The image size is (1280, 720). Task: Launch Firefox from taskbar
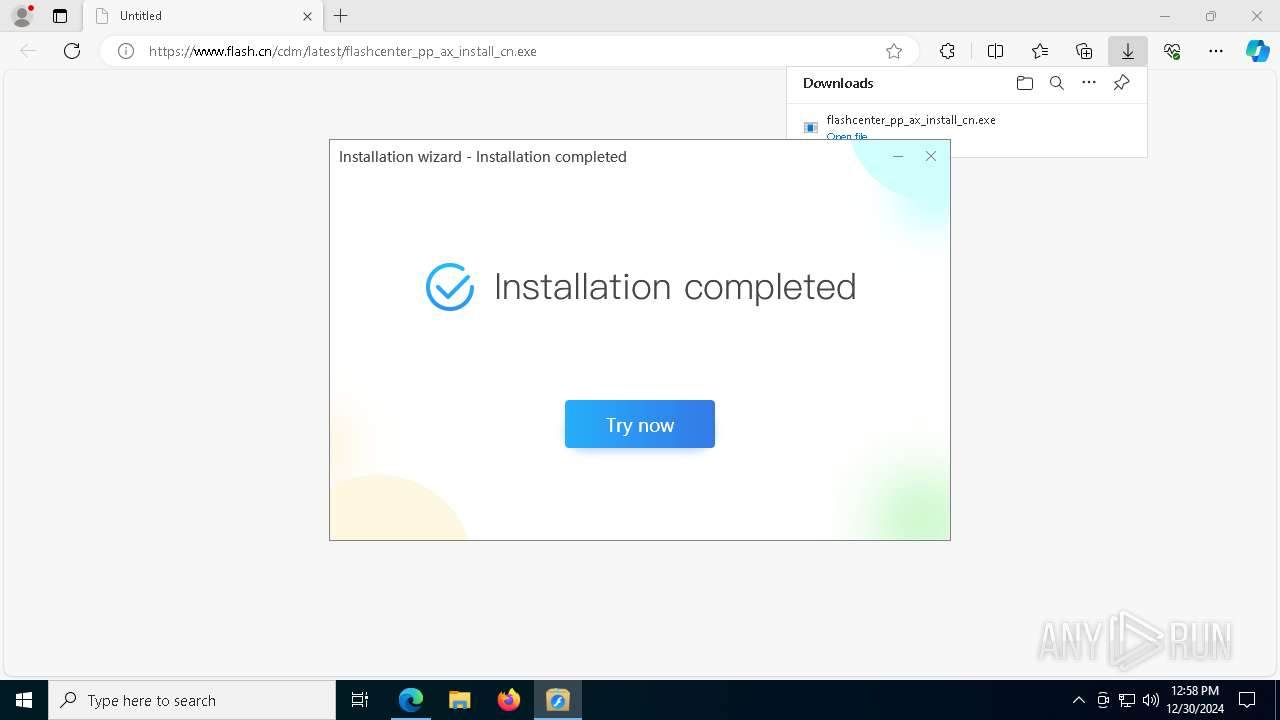point(509,700)
